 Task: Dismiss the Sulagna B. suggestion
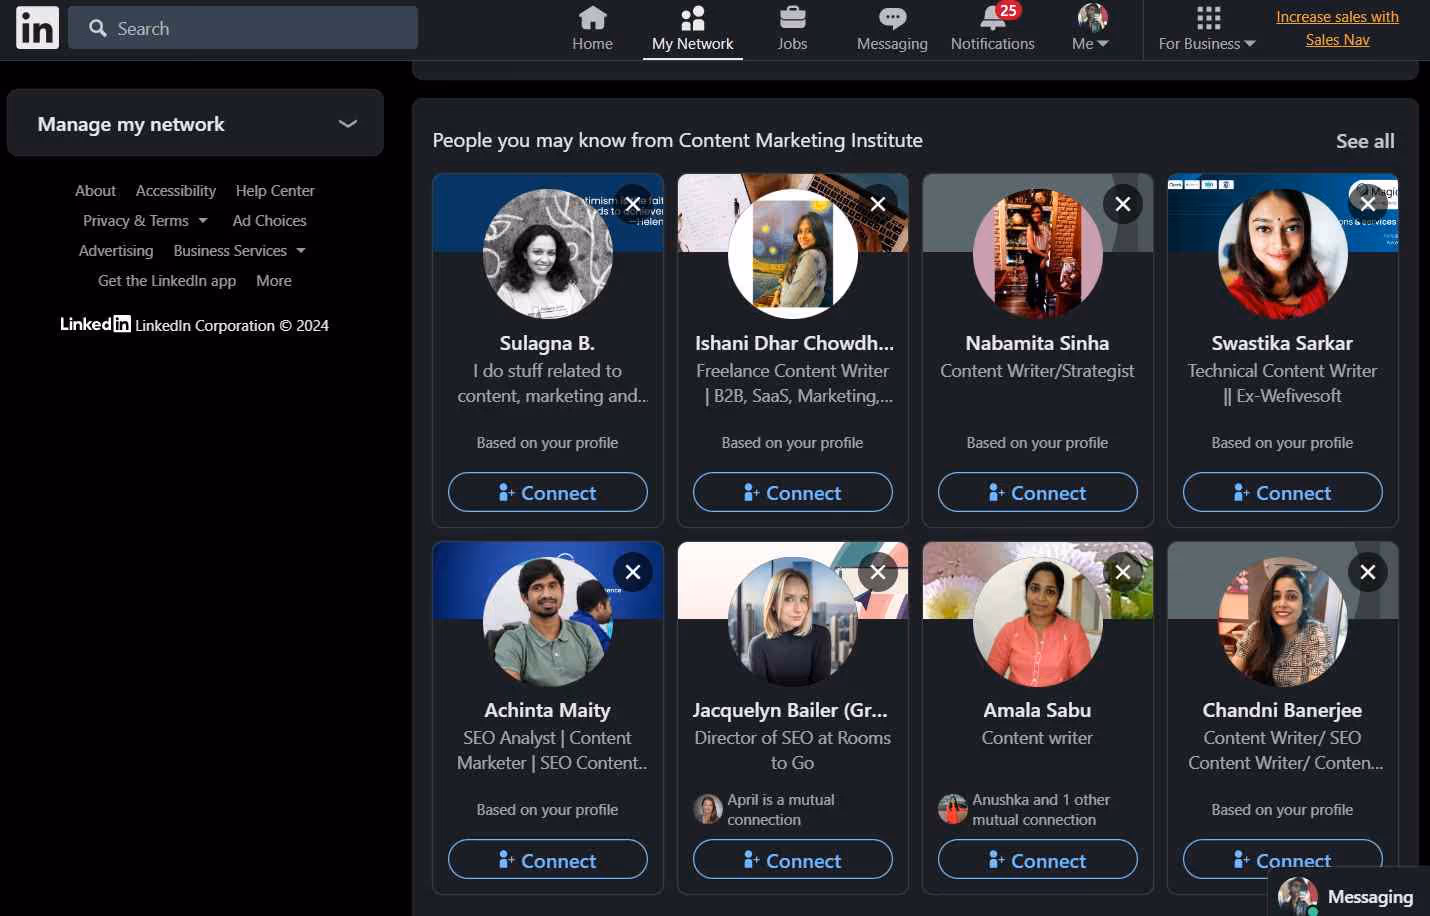[632, 203]
